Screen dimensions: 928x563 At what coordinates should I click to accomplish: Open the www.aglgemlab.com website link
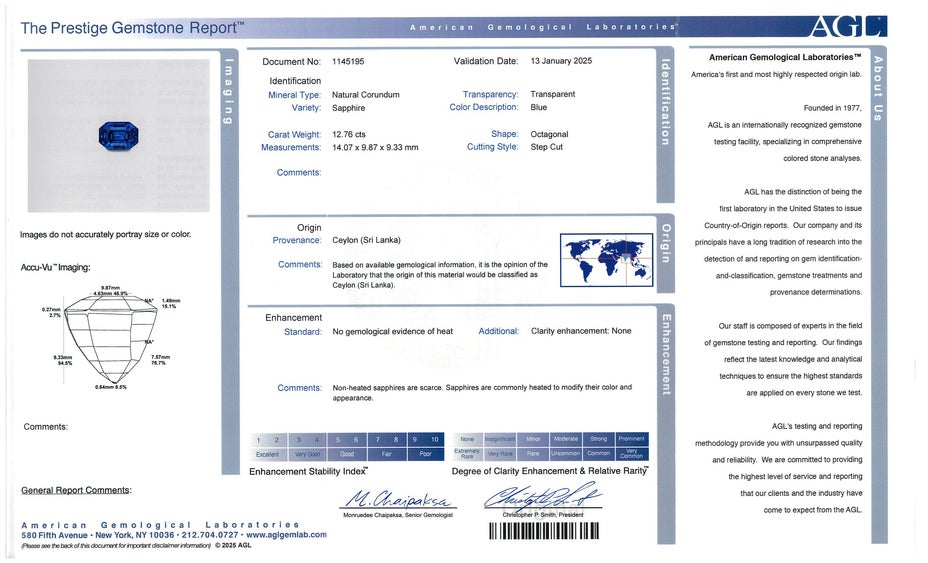(285, 535)
